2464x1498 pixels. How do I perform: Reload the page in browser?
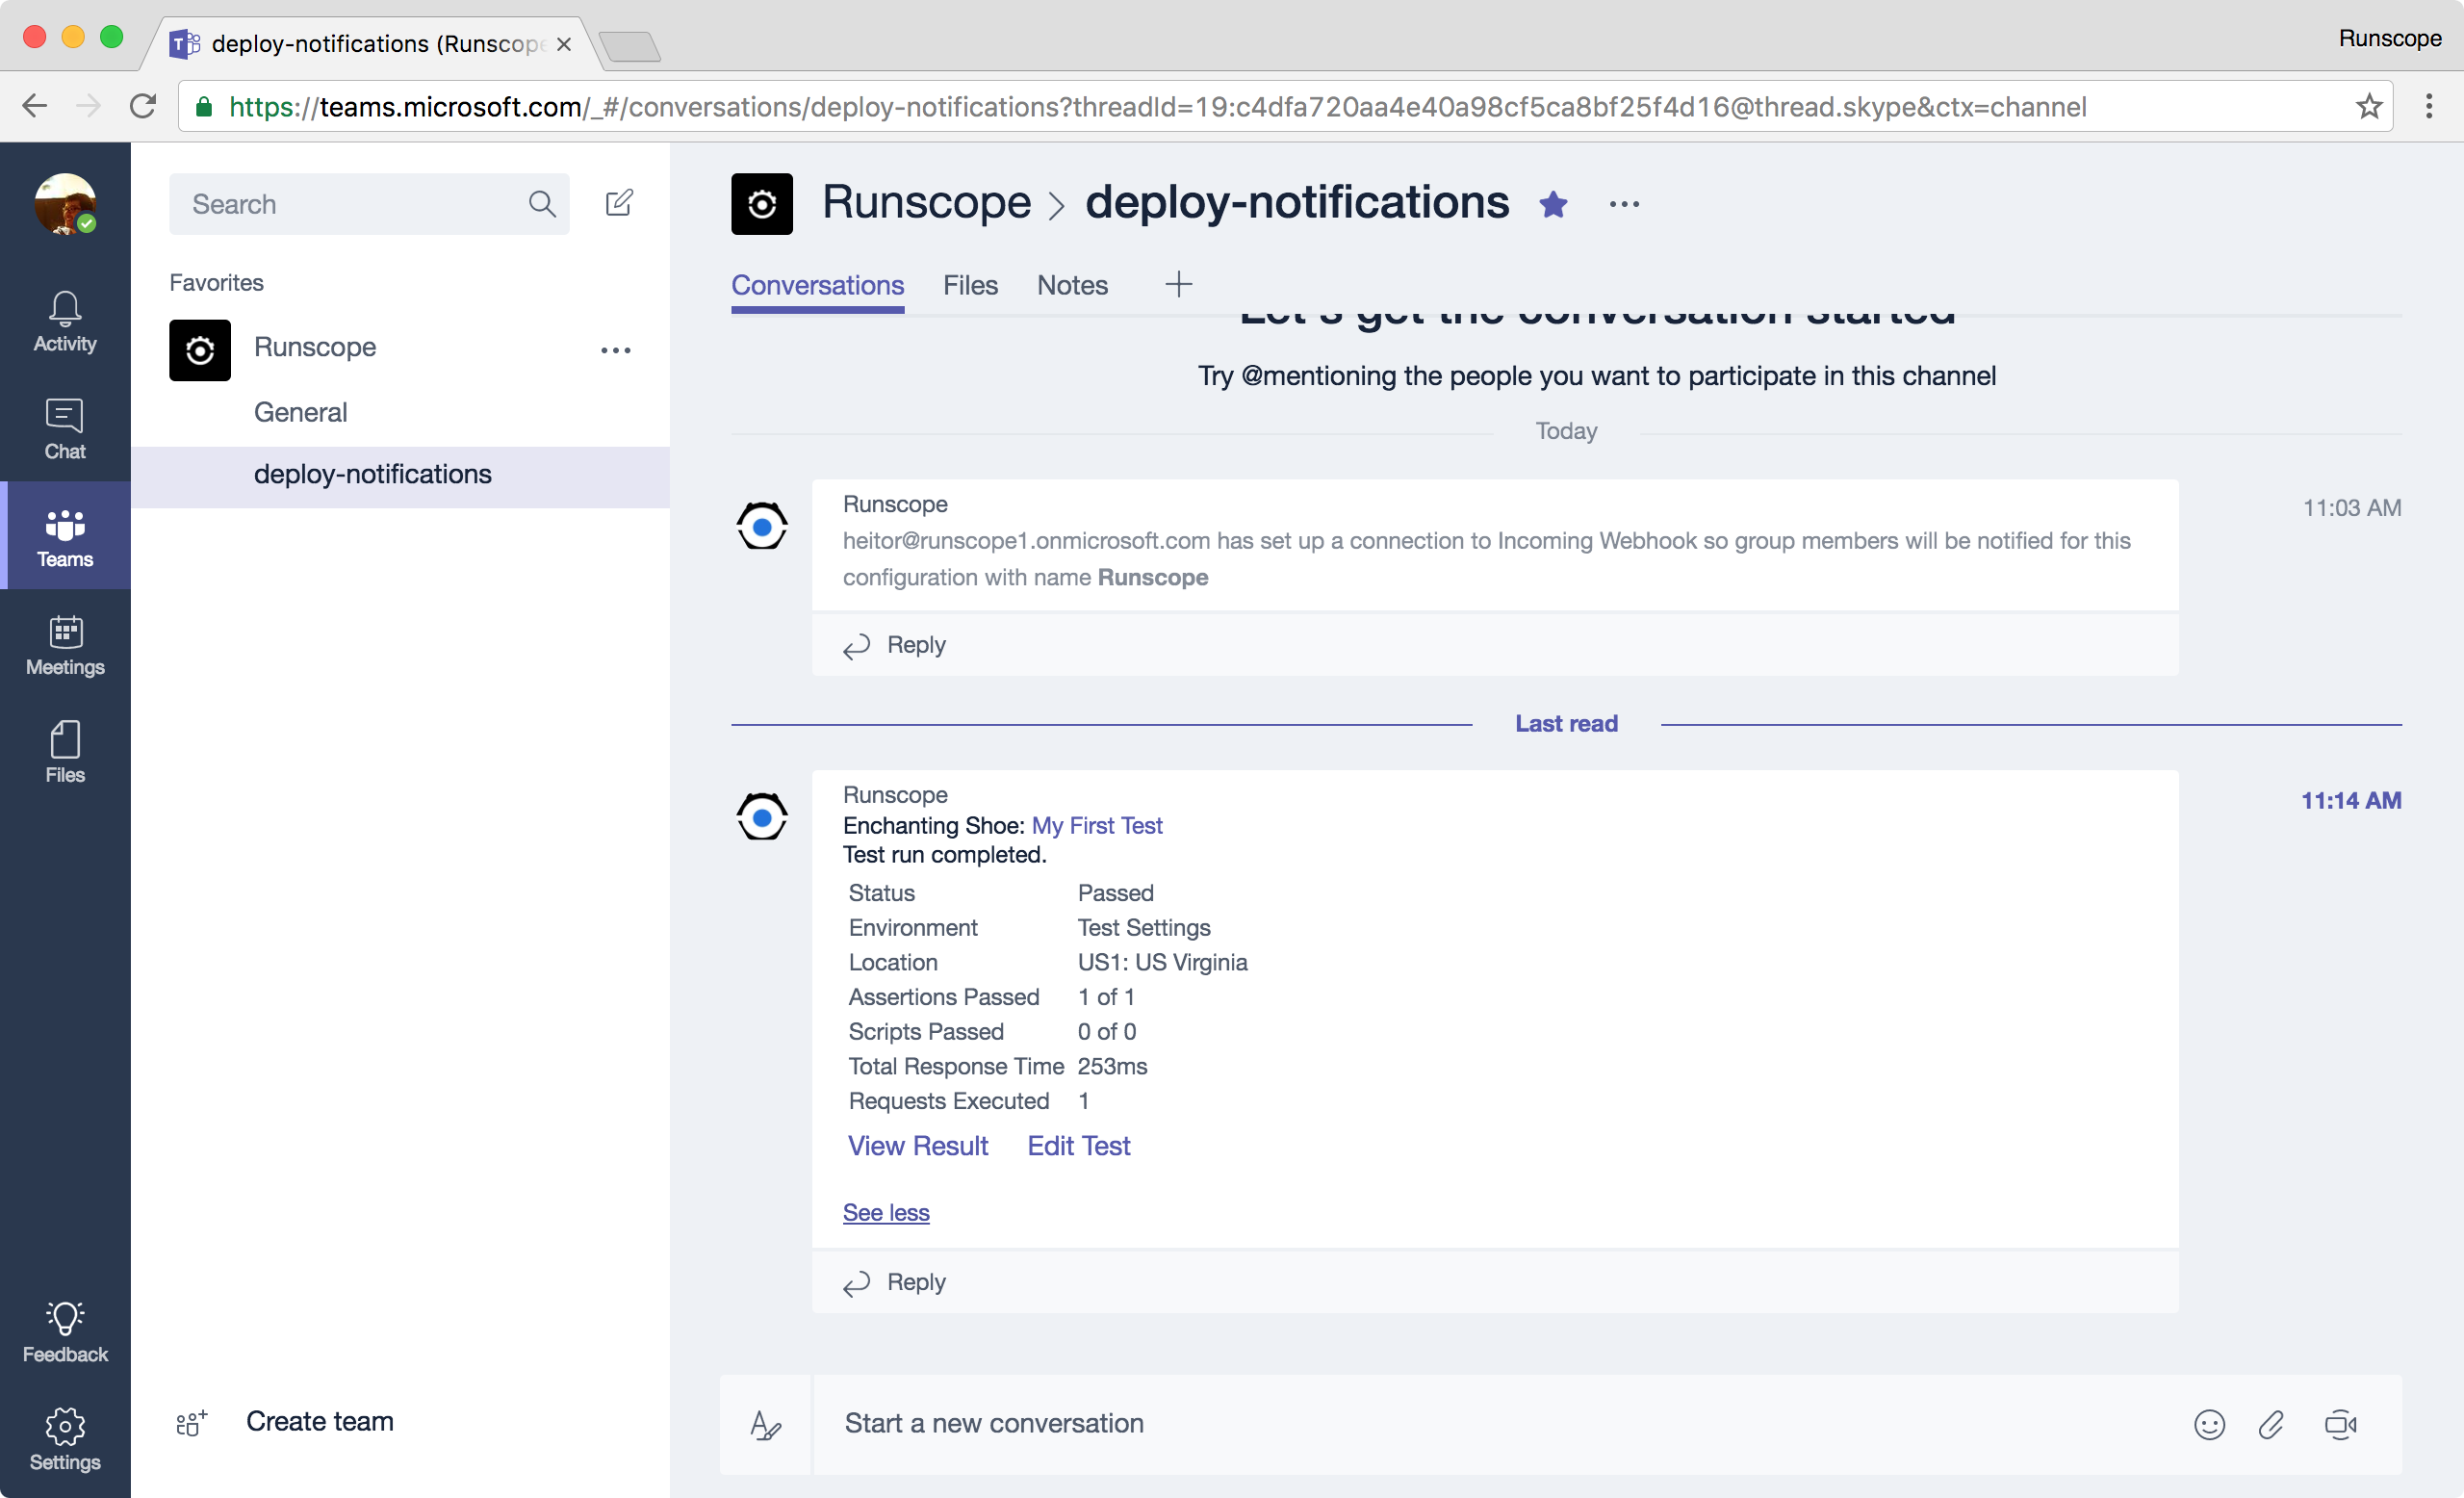click(143, 106)
